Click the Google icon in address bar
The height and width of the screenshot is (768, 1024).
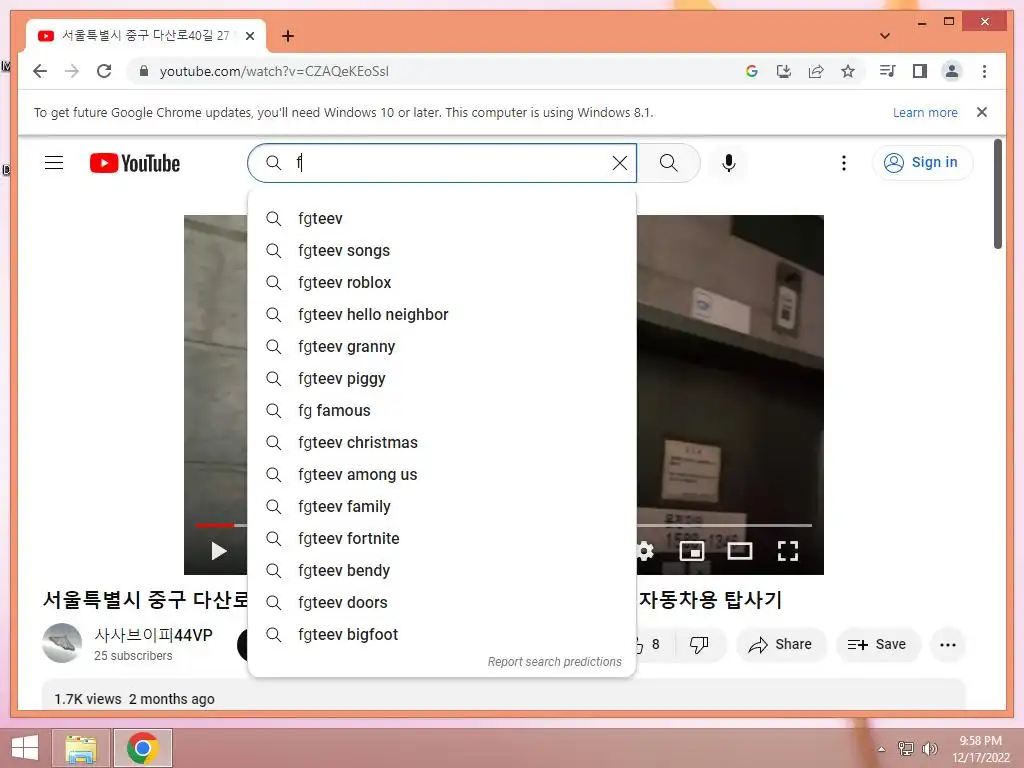point(752,71)
